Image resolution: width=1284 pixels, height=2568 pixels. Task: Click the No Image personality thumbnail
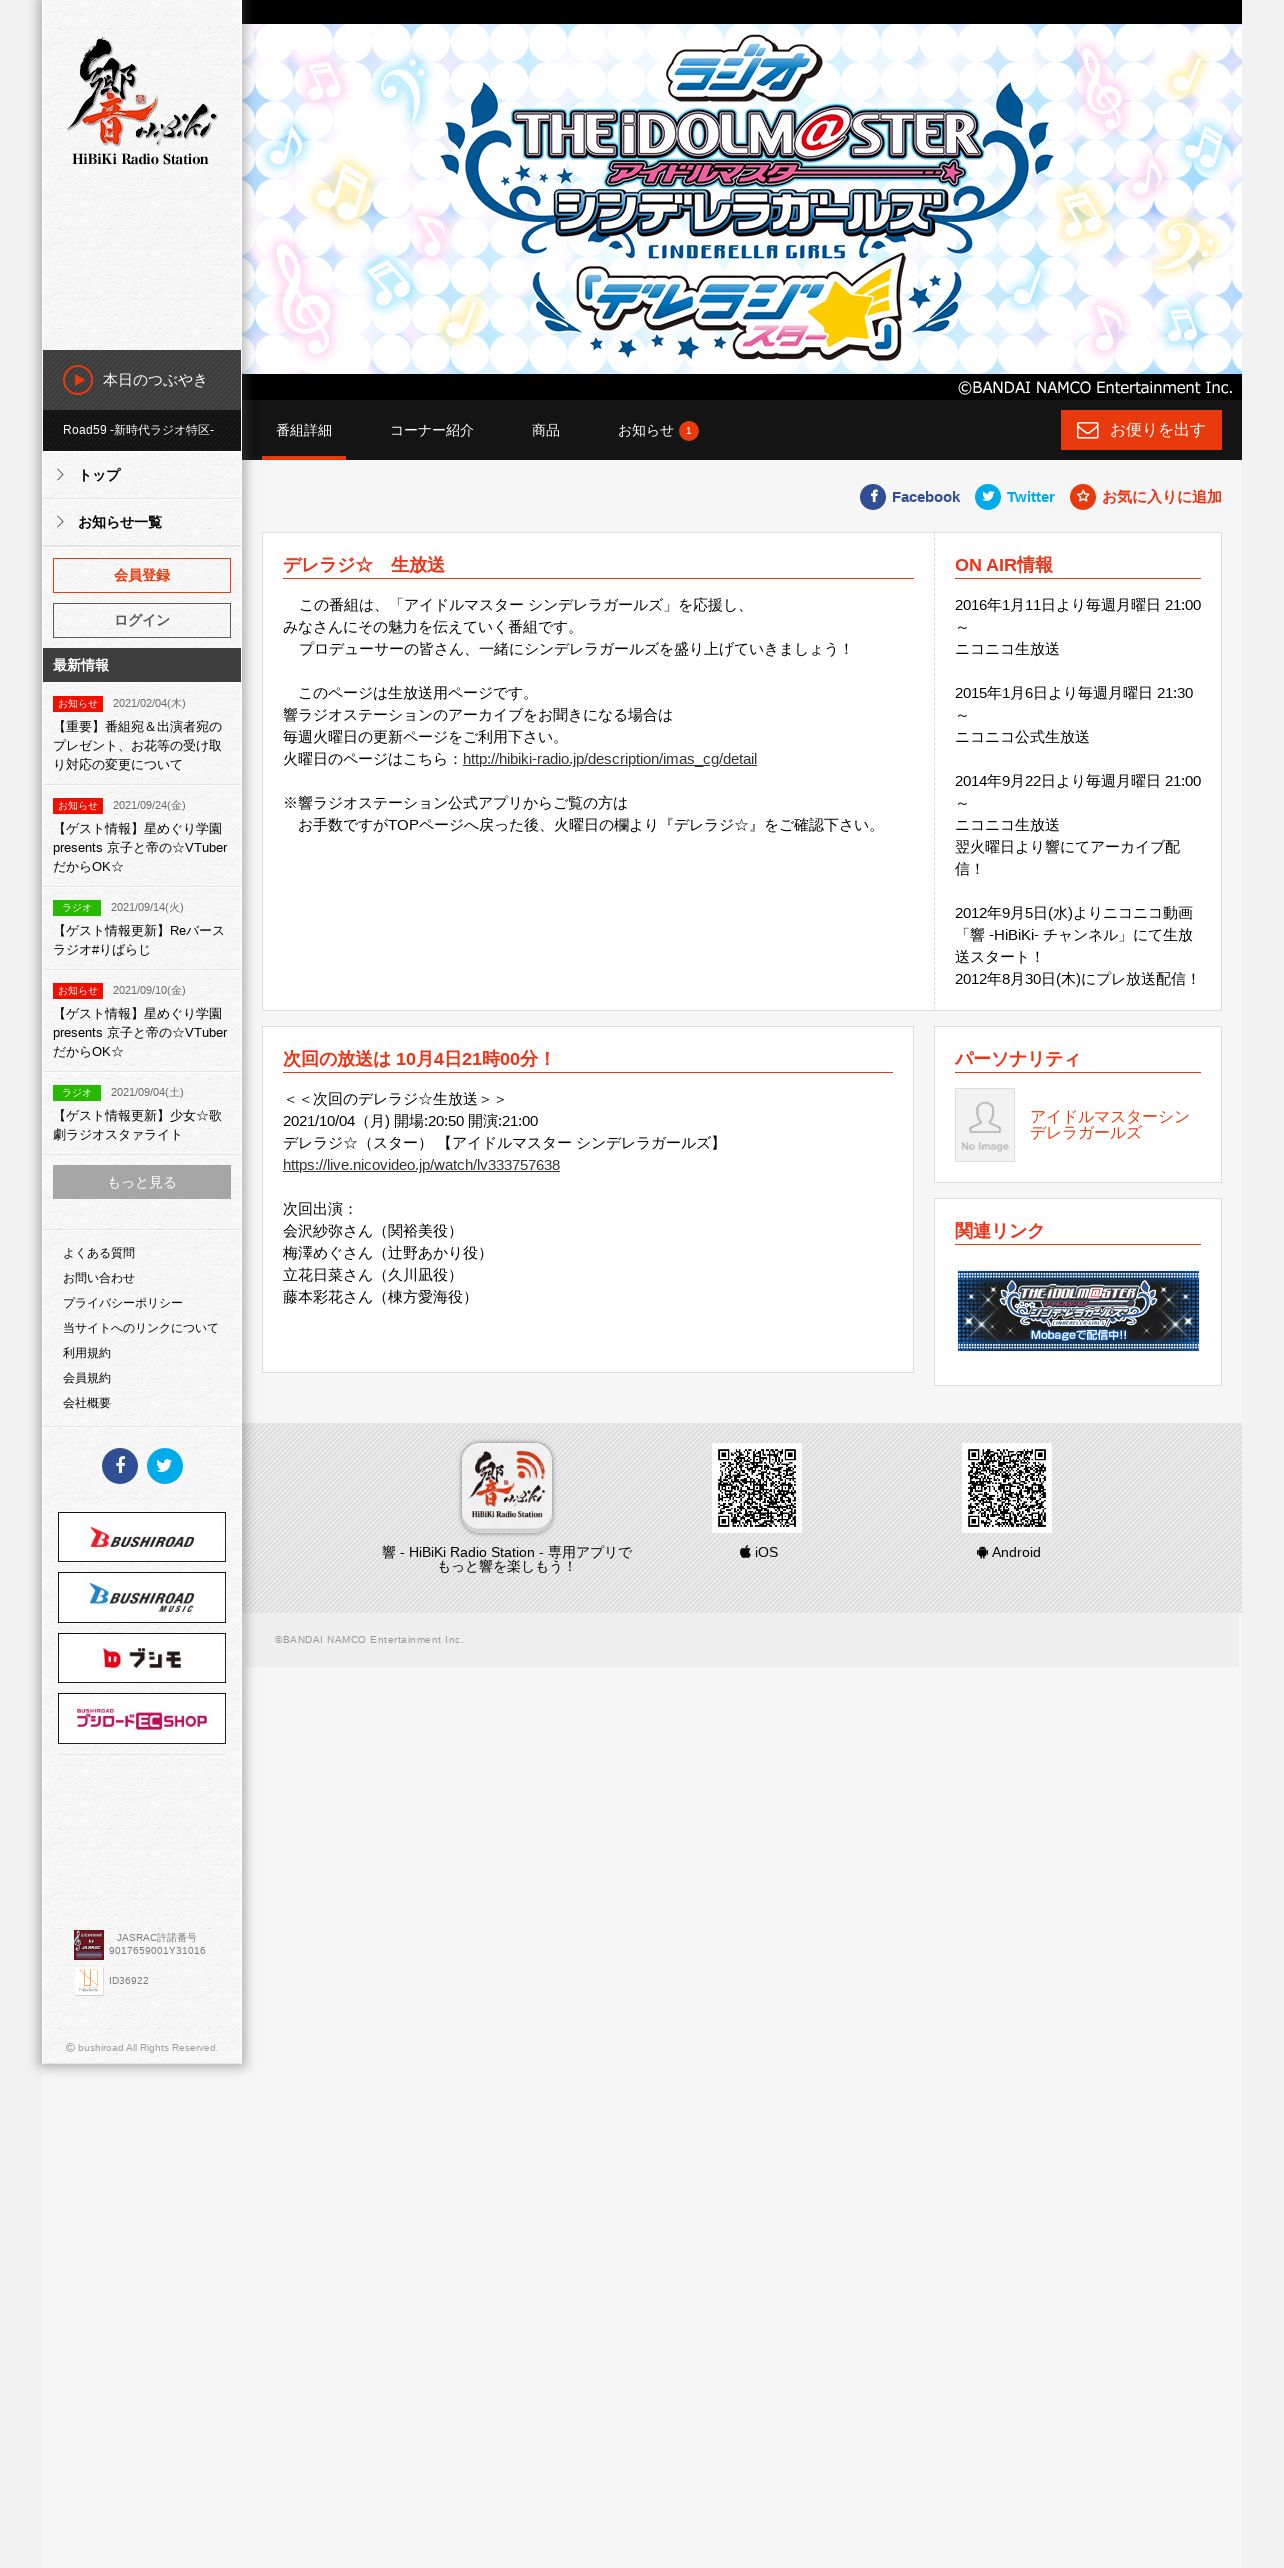985,1125
